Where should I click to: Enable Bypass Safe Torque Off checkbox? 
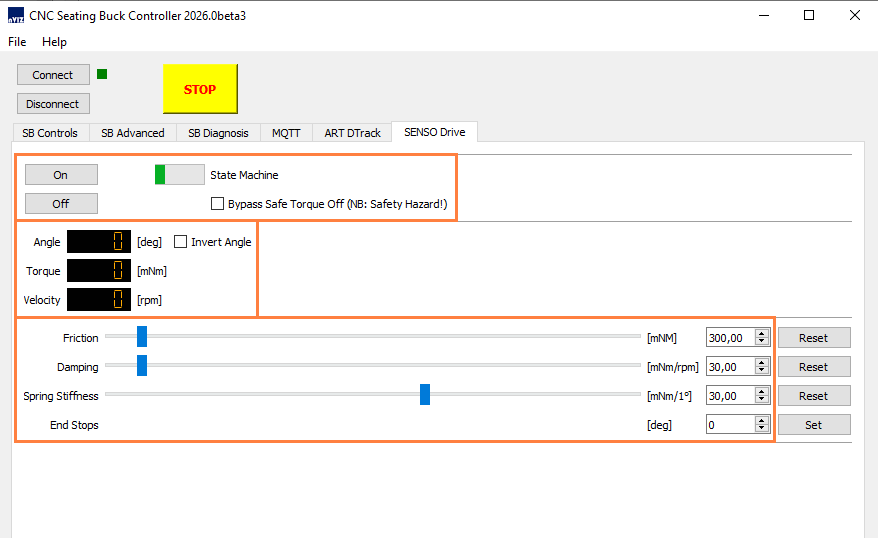(x=217, y=204)
